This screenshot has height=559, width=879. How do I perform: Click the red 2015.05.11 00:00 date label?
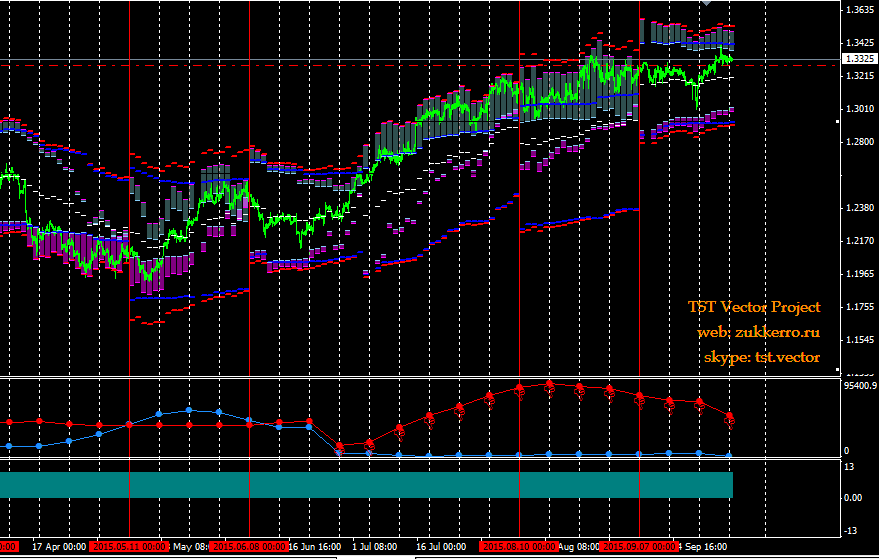pyautogui.click(x=130, y=546)
